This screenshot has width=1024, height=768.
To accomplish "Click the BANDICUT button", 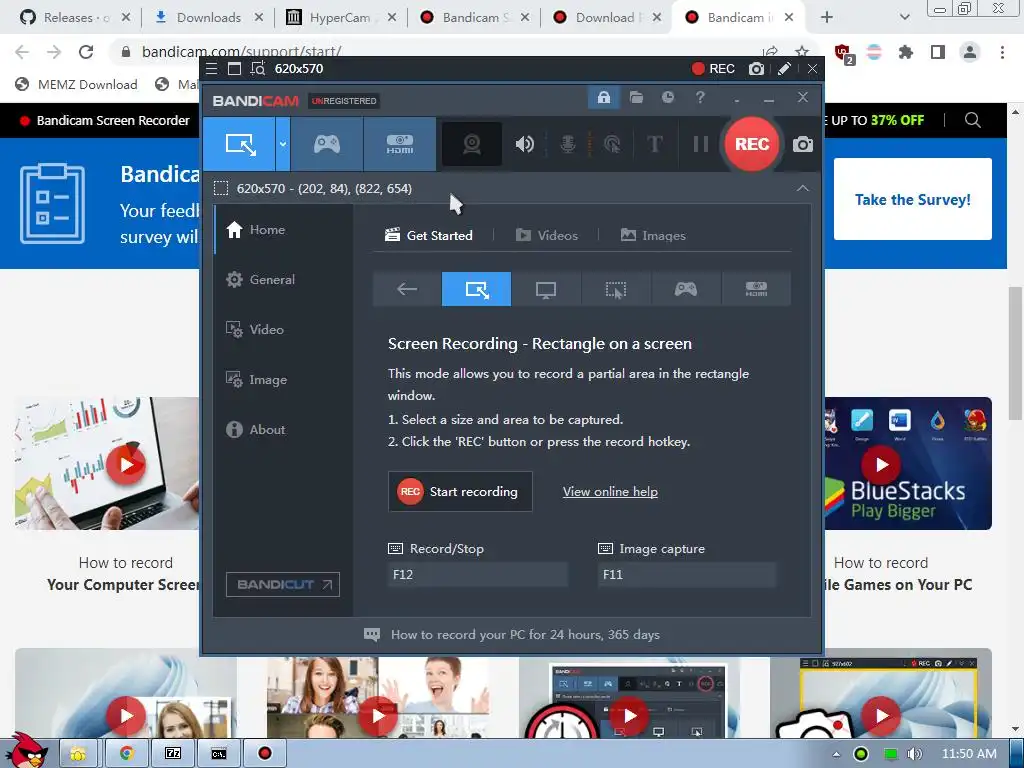I will 283,584.
